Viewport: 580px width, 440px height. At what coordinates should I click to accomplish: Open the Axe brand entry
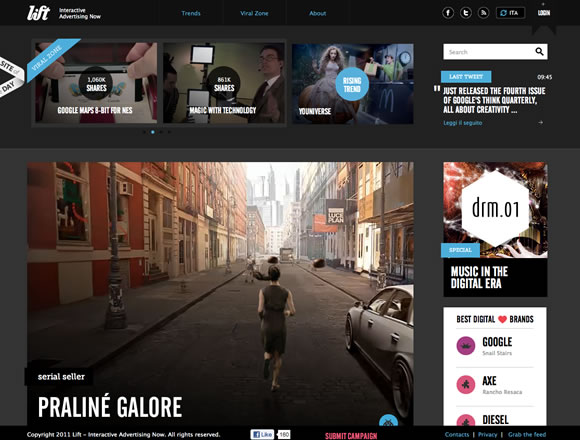[495, 385]
